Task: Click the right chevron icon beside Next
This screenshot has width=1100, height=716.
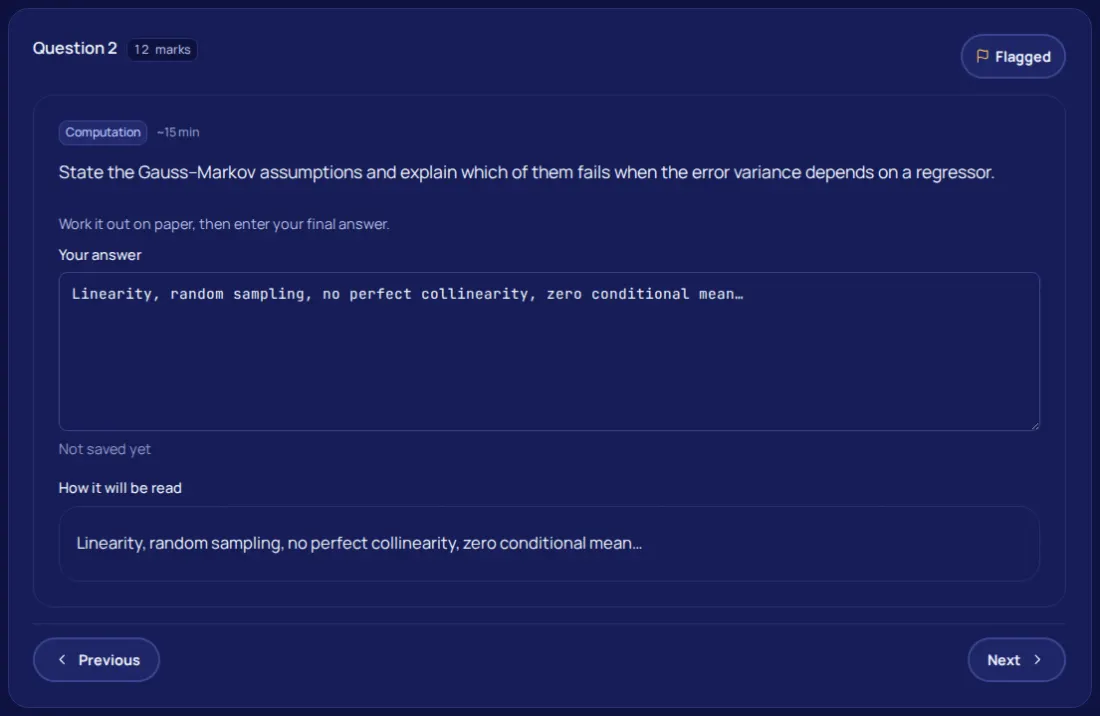Action: pyautogui.click(x=1037, y=659)
